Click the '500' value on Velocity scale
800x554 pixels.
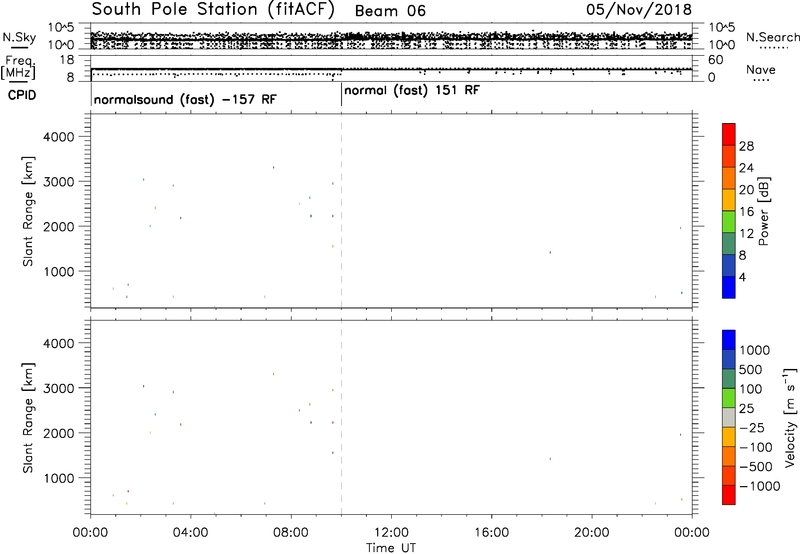750,369
